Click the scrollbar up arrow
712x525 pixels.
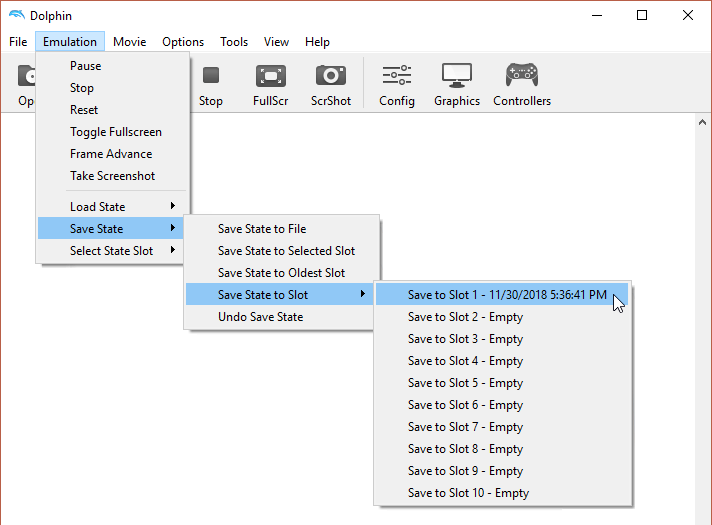tap(702, 122)
